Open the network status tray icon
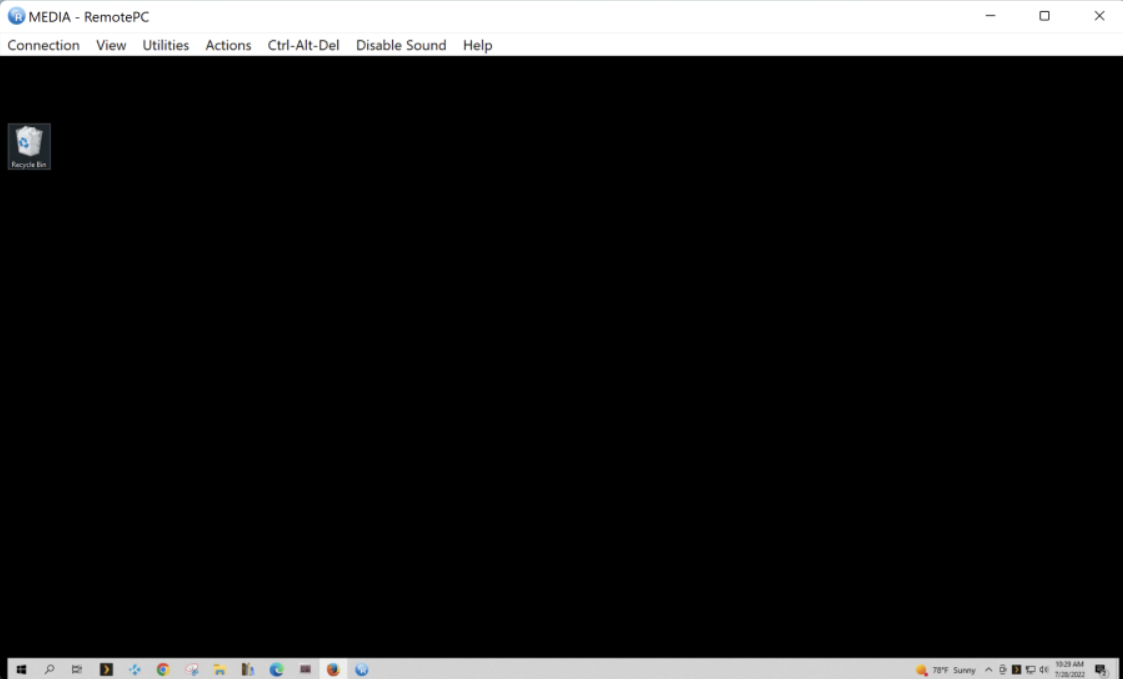The height and width of the screenshot is (679, 1123). click(x=1030, y=670)
